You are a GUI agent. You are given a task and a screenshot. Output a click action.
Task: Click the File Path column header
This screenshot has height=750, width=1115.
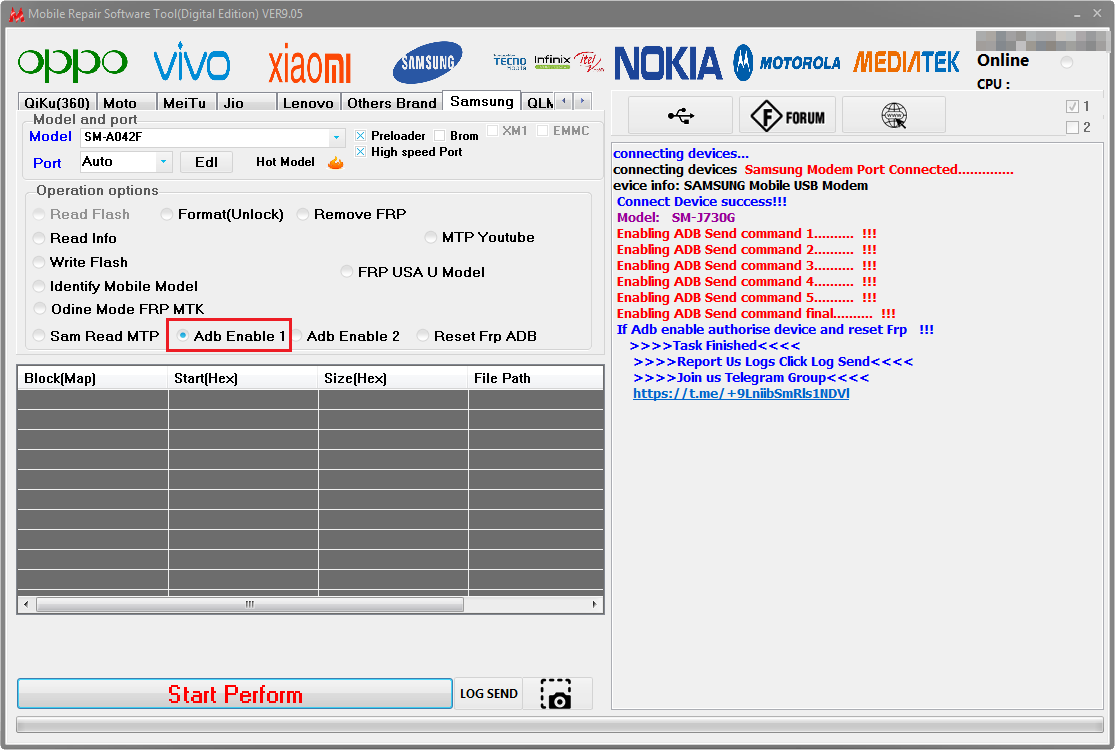pyautogui.click(x=535, y=378)
